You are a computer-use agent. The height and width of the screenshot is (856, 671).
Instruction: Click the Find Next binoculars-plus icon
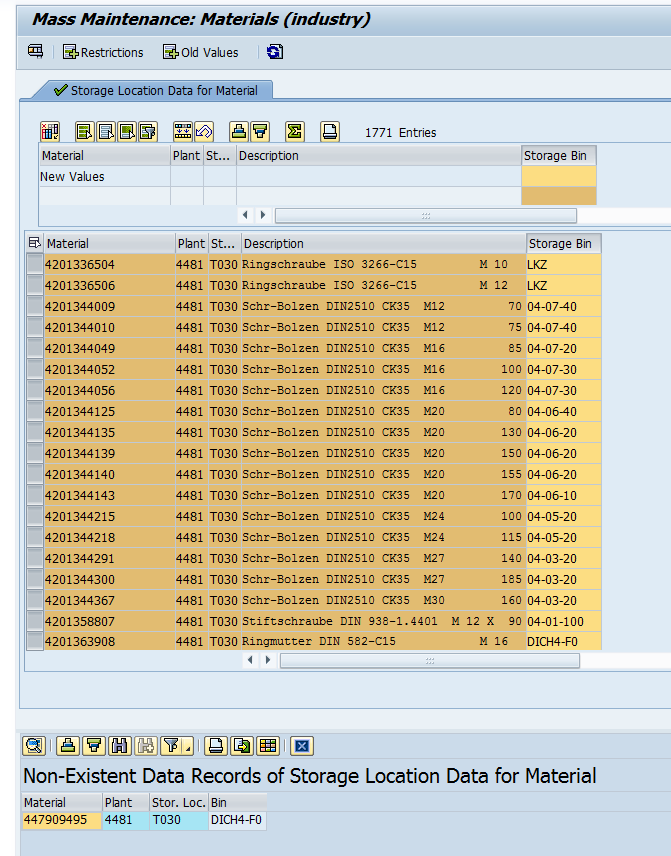(x=145, y=746)
